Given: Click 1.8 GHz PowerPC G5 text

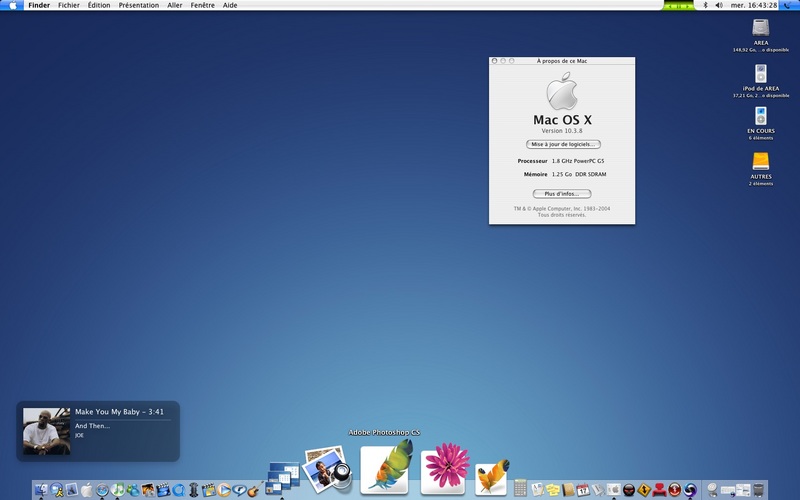Looking at the screenshot, I should [x=578, y=161].
